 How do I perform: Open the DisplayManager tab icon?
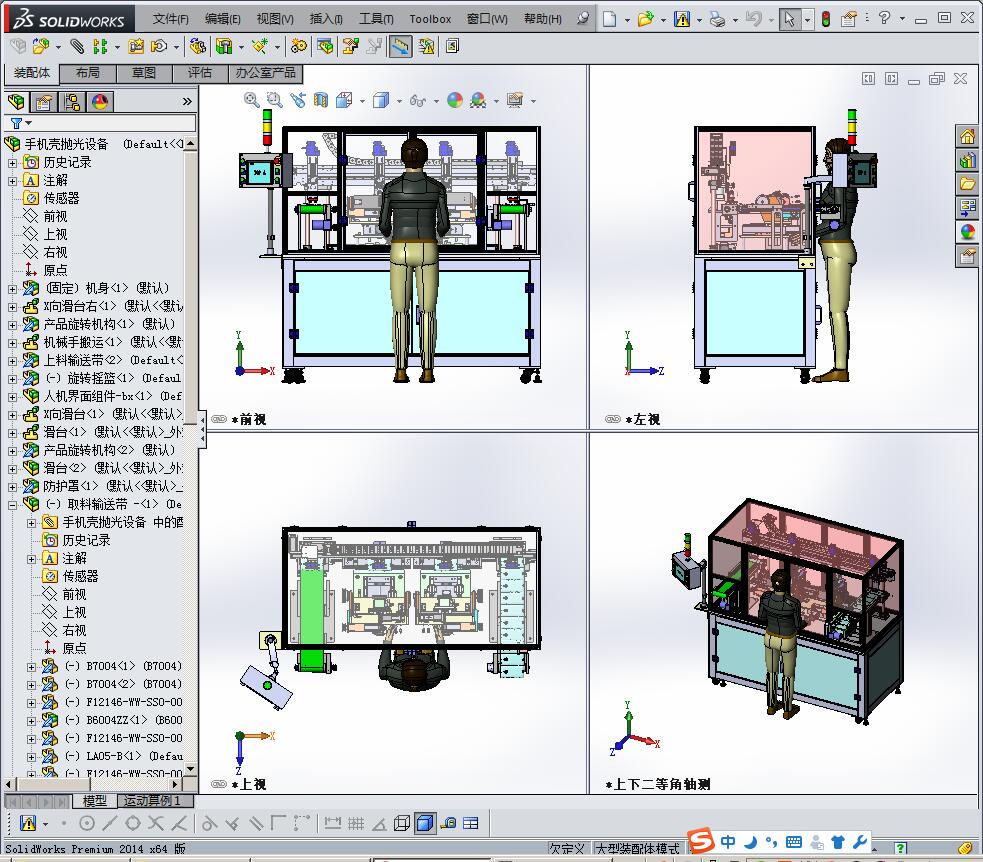[100, 102]
